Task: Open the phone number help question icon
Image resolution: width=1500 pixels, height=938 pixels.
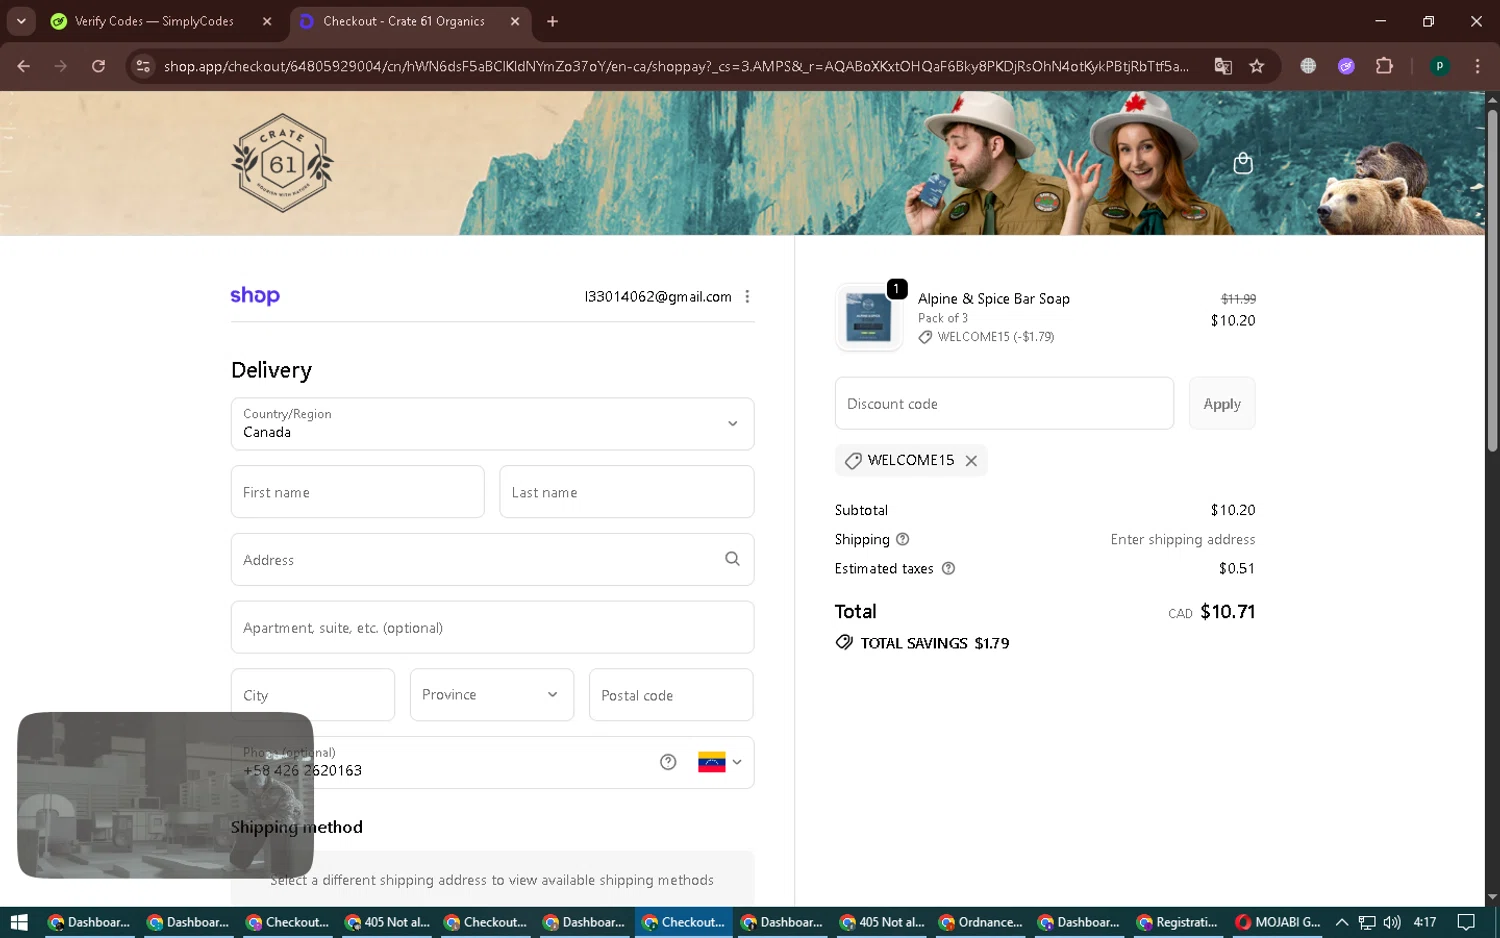Action: (x=668, y=762)
